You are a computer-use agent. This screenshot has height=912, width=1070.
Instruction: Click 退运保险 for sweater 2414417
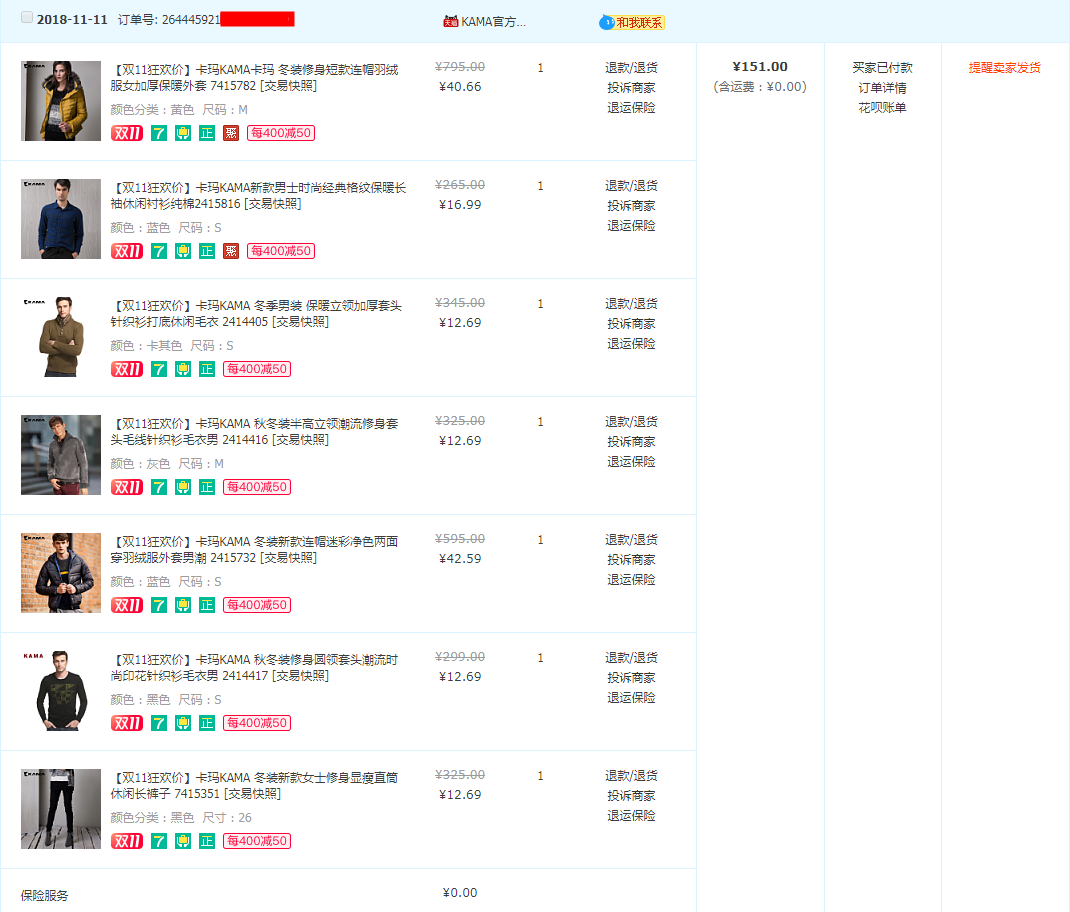pyautogui.click(x=631, y=698)
